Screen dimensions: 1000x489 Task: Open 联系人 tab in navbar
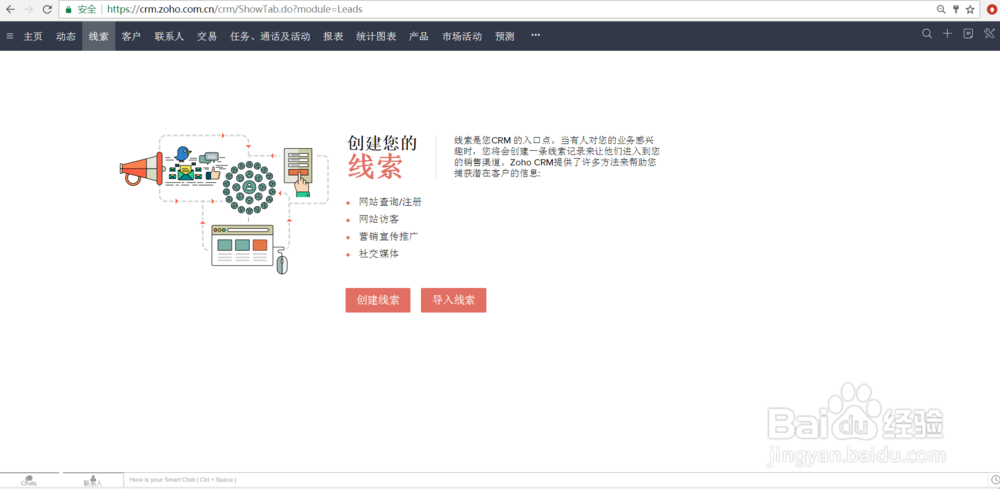(169, 36)
